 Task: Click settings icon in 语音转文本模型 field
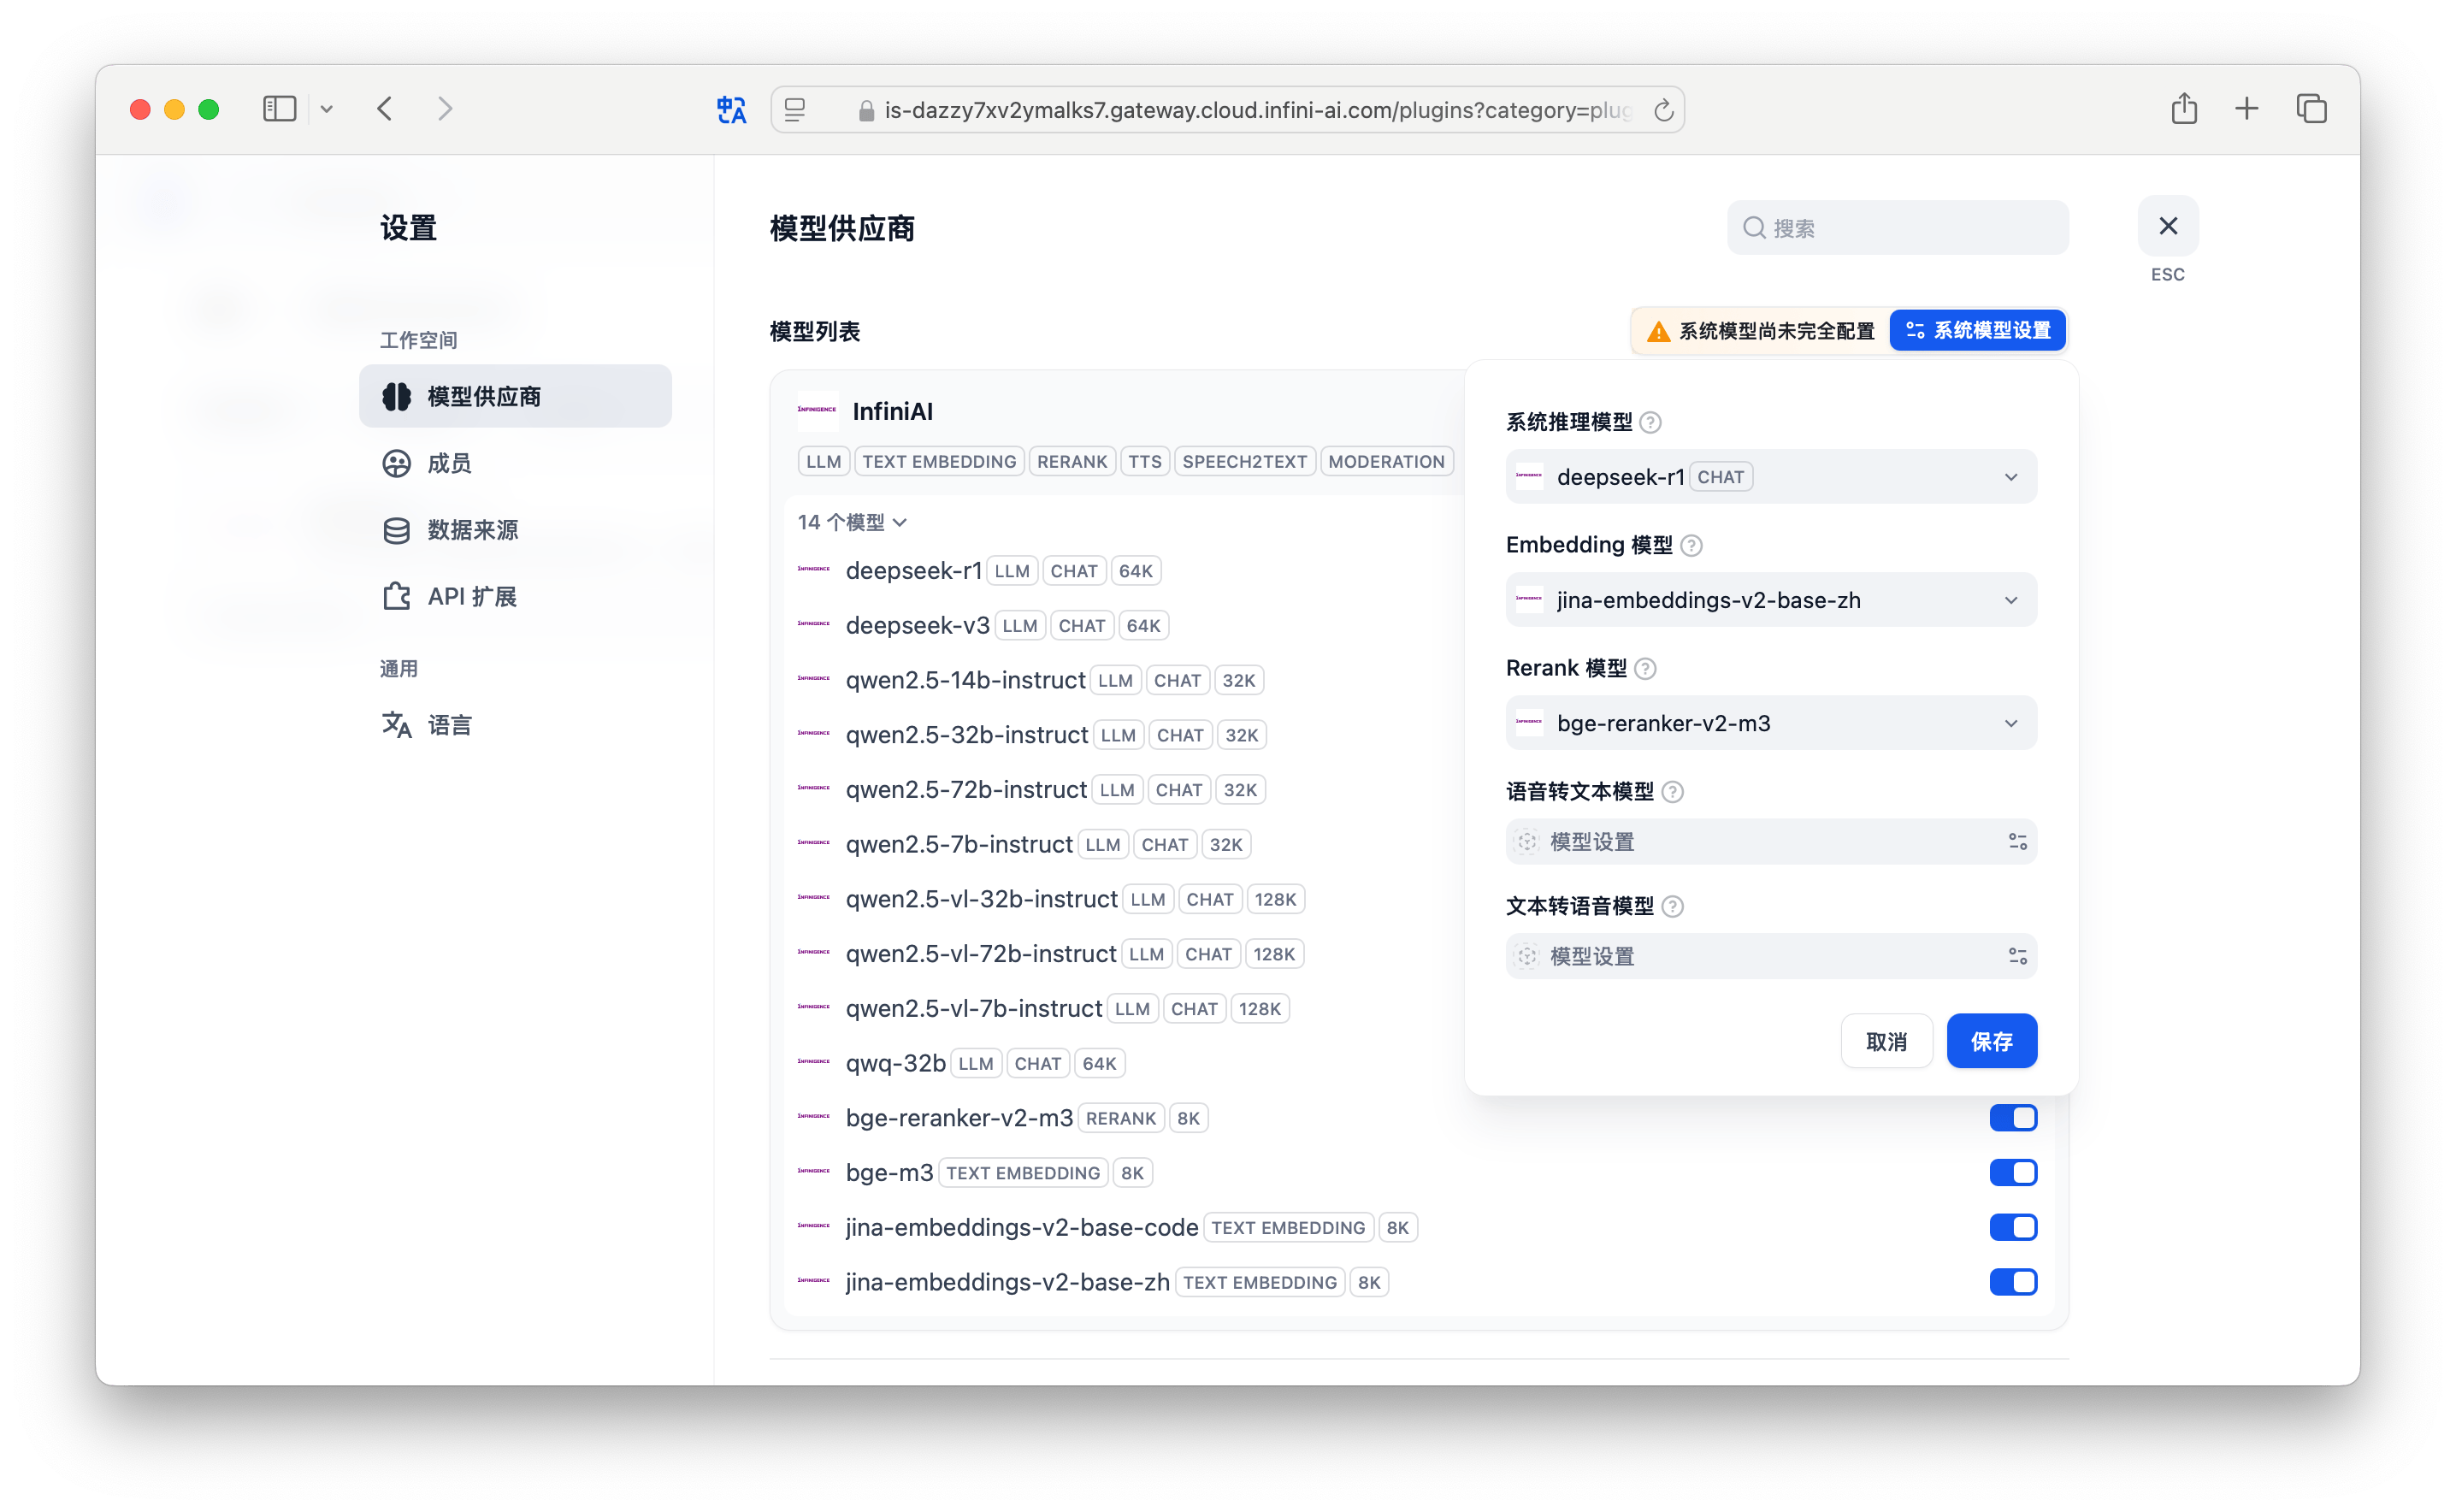tap(2017, 842)
